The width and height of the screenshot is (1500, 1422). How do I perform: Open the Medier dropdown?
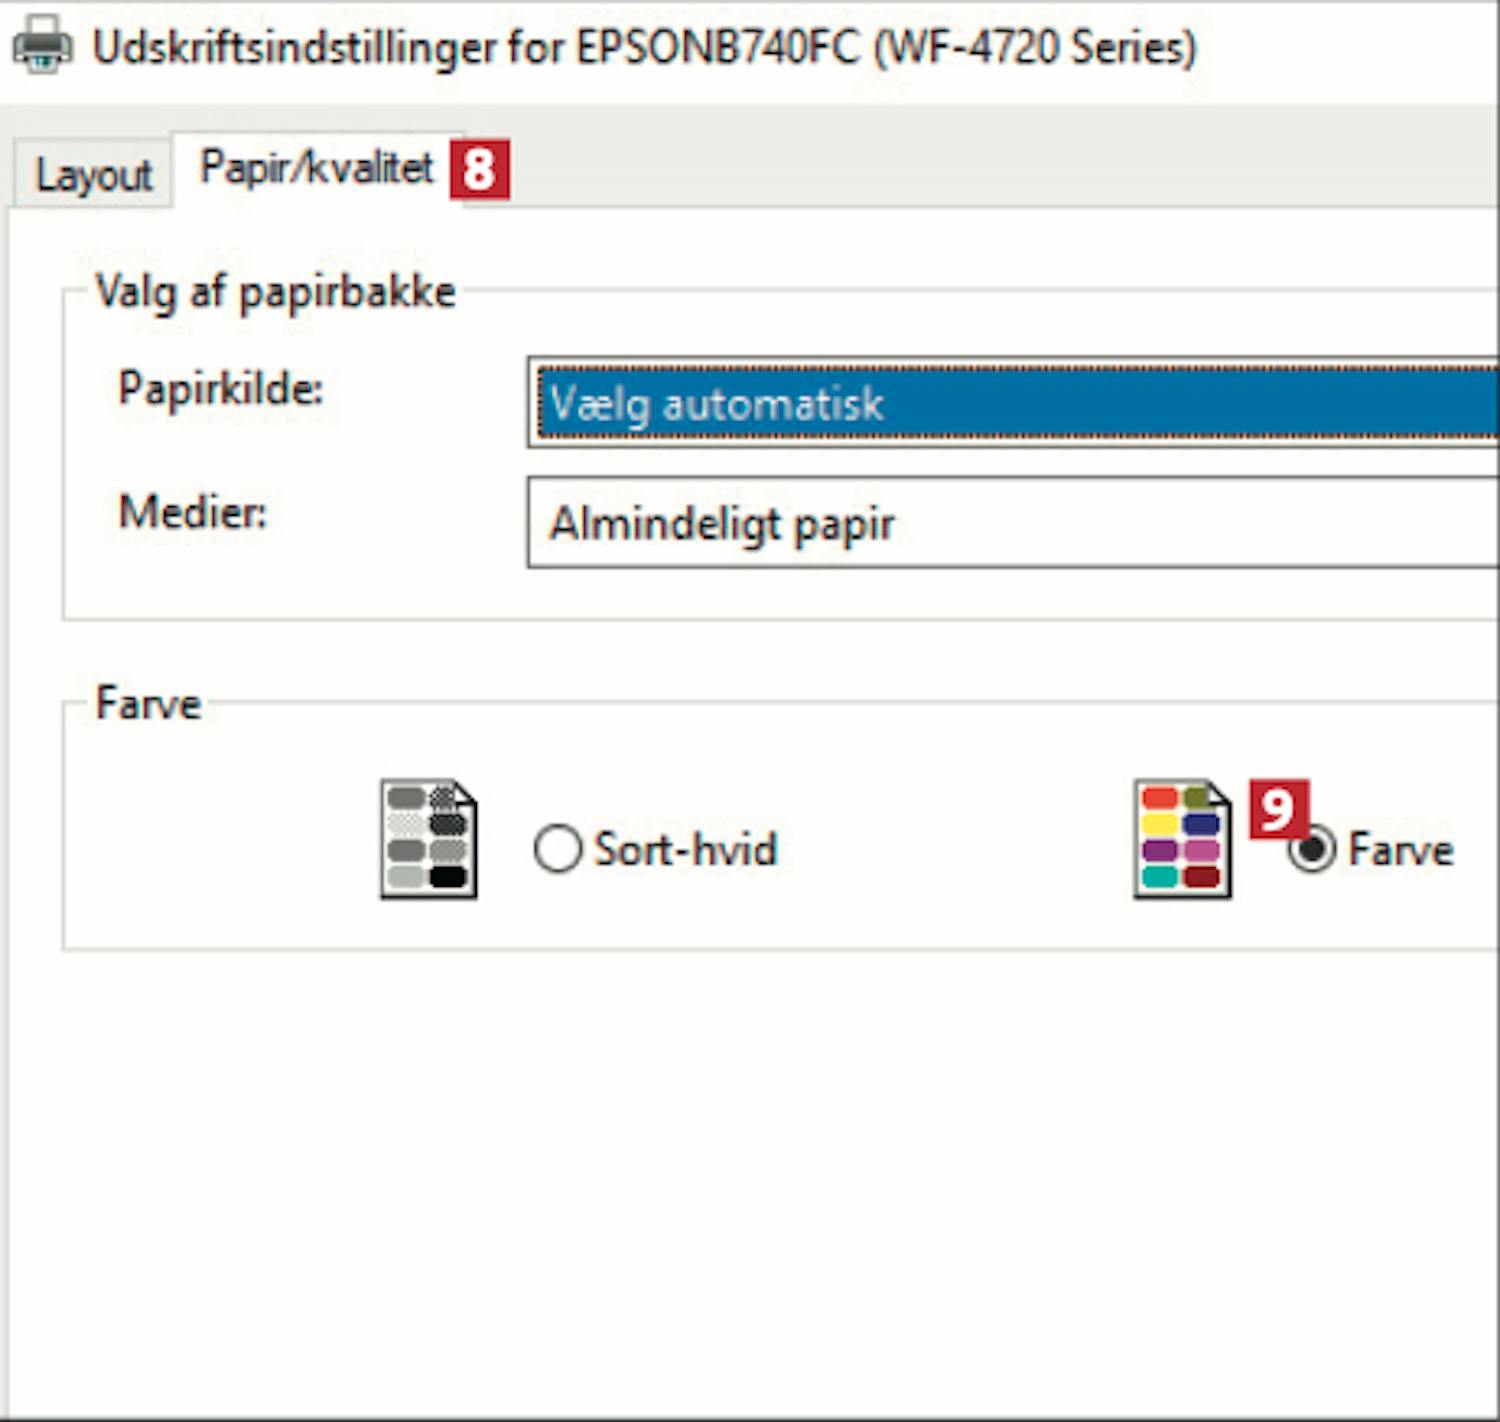(1013, 522)
